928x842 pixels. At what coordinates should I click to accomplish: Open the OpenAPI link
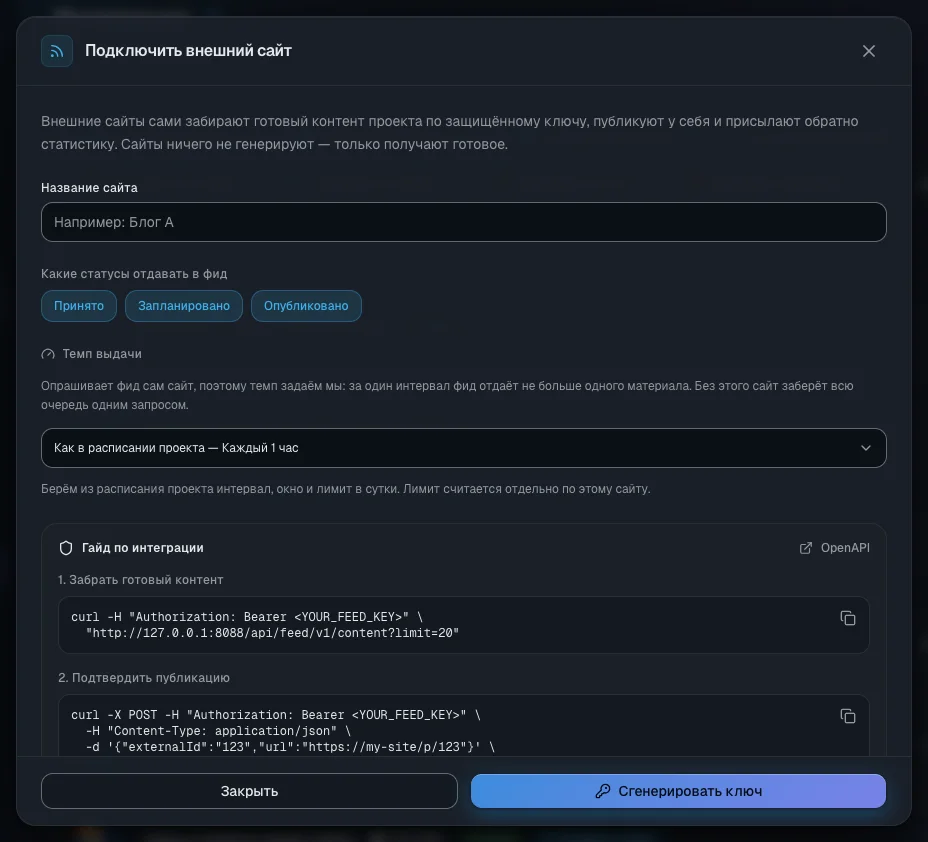tap(834, 548)
